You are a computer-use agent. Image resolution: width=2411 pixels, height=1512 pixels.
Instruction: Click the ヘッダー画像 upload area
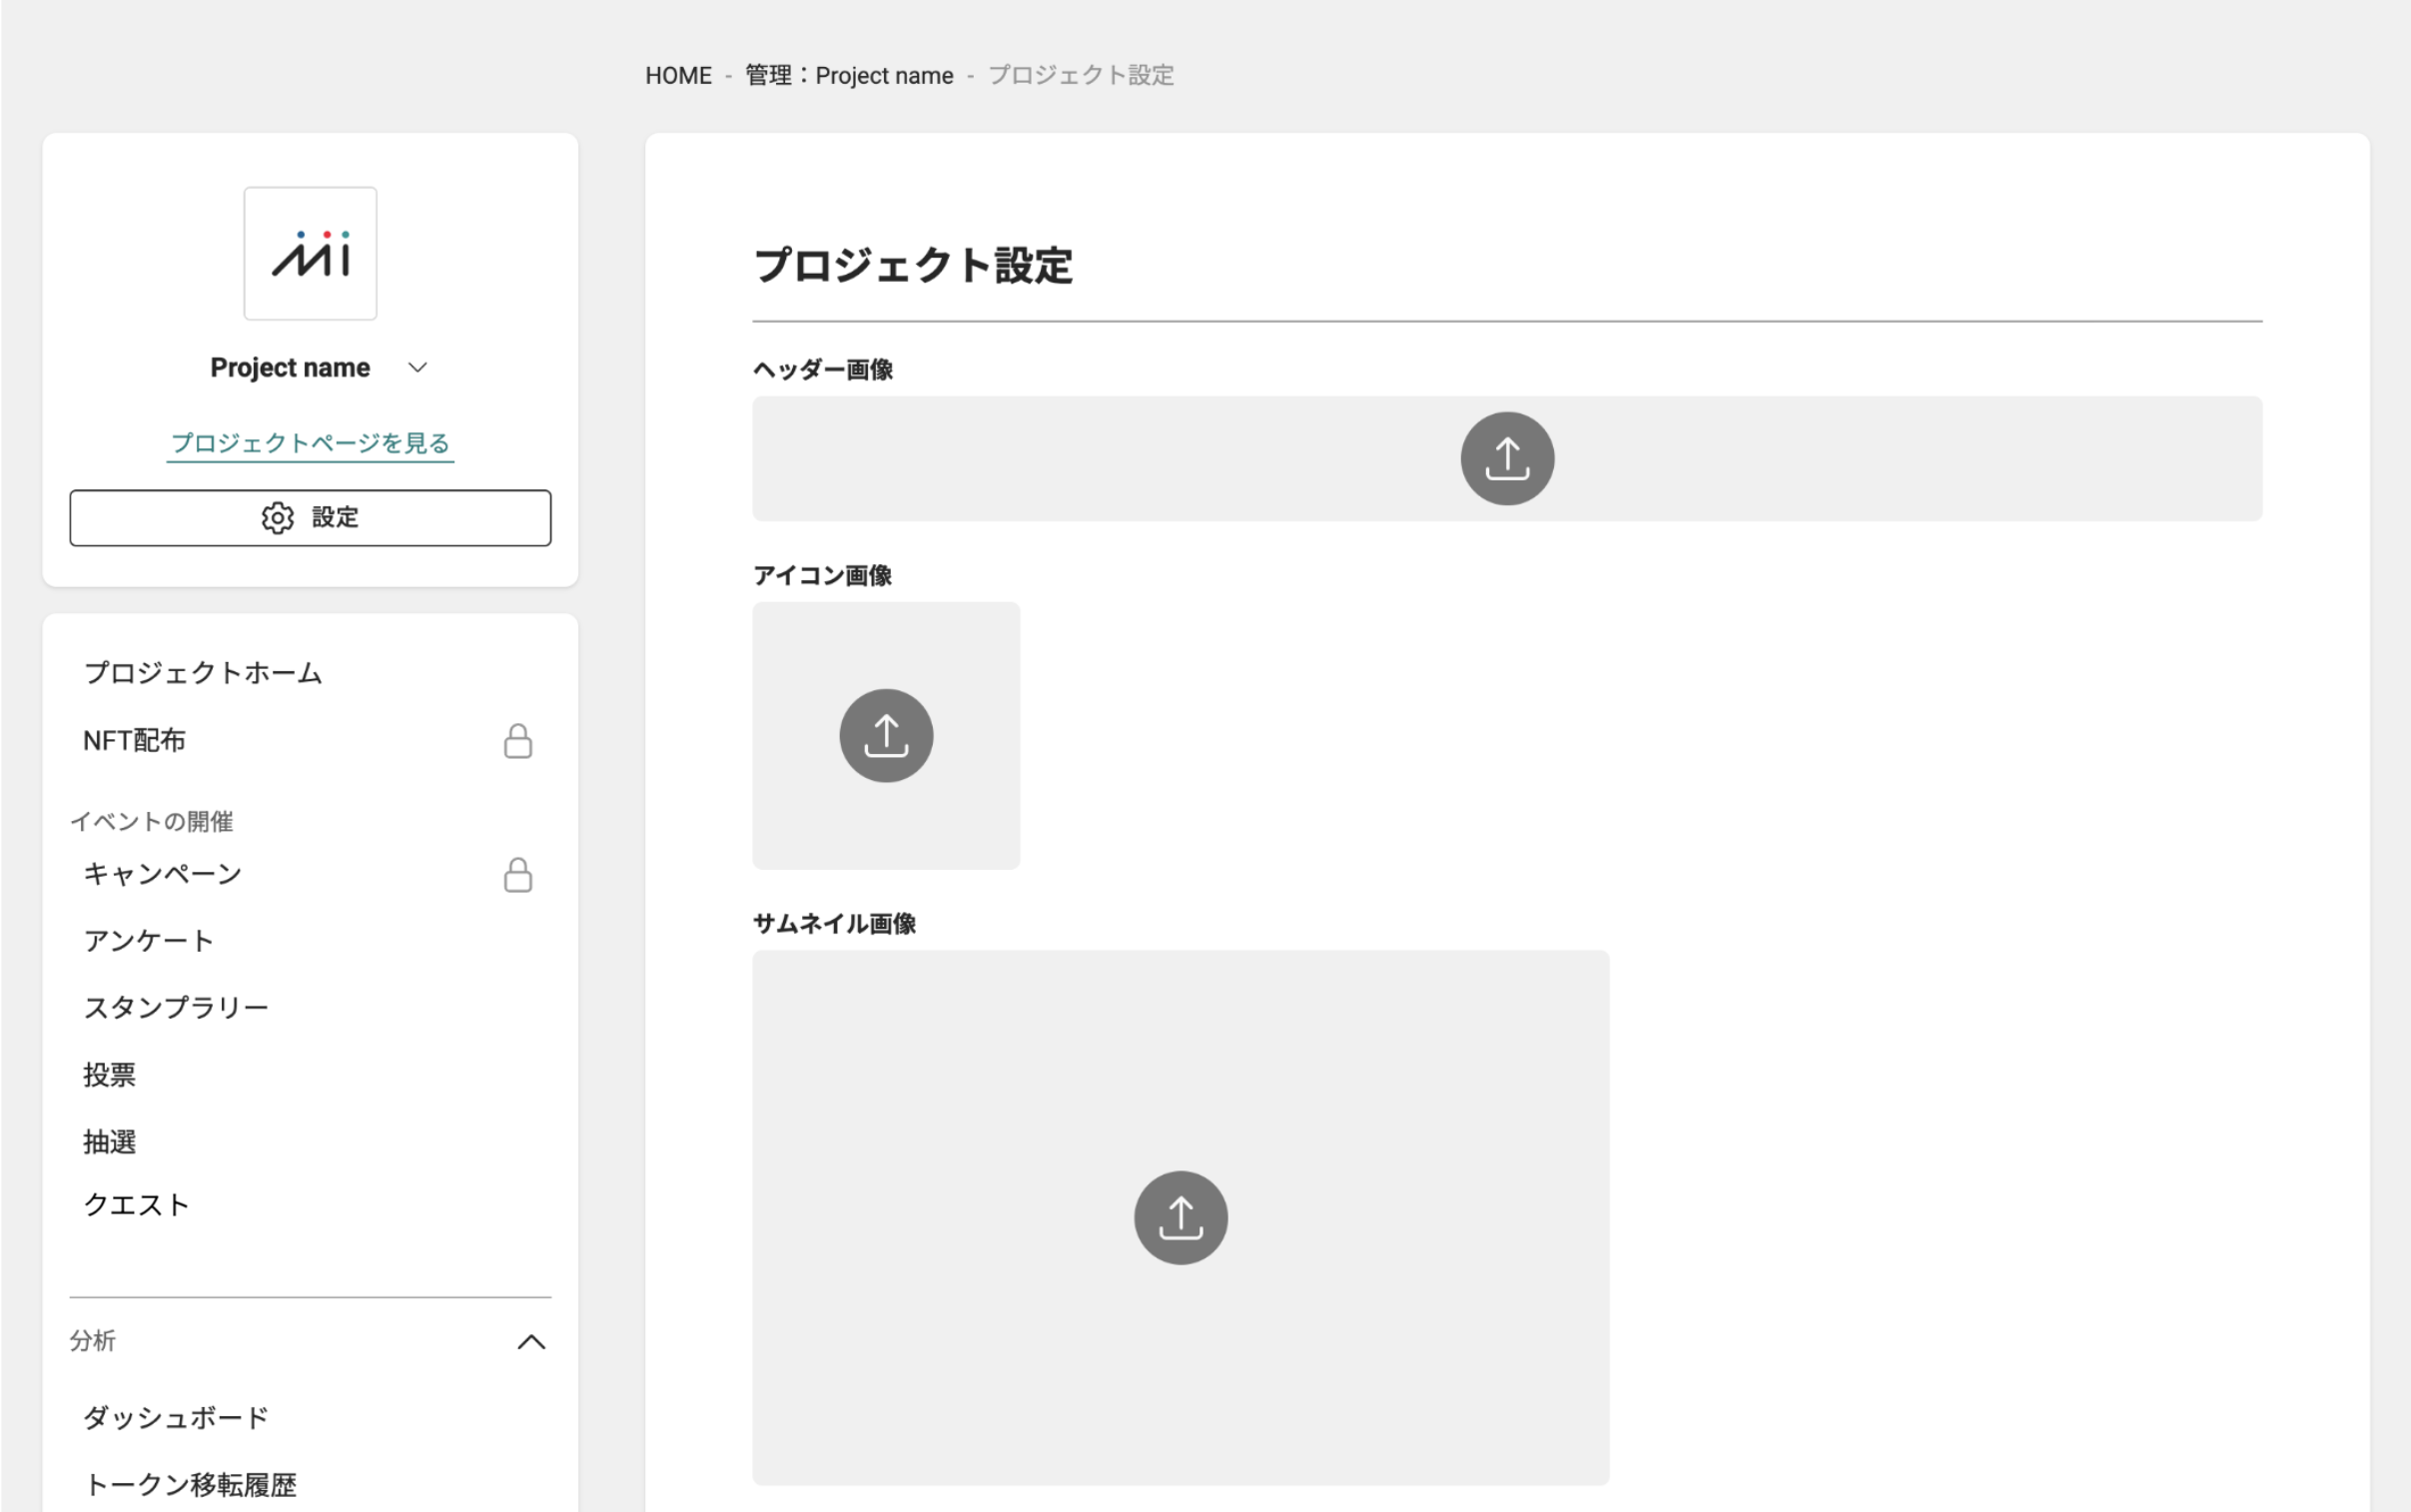point(1506,458)
